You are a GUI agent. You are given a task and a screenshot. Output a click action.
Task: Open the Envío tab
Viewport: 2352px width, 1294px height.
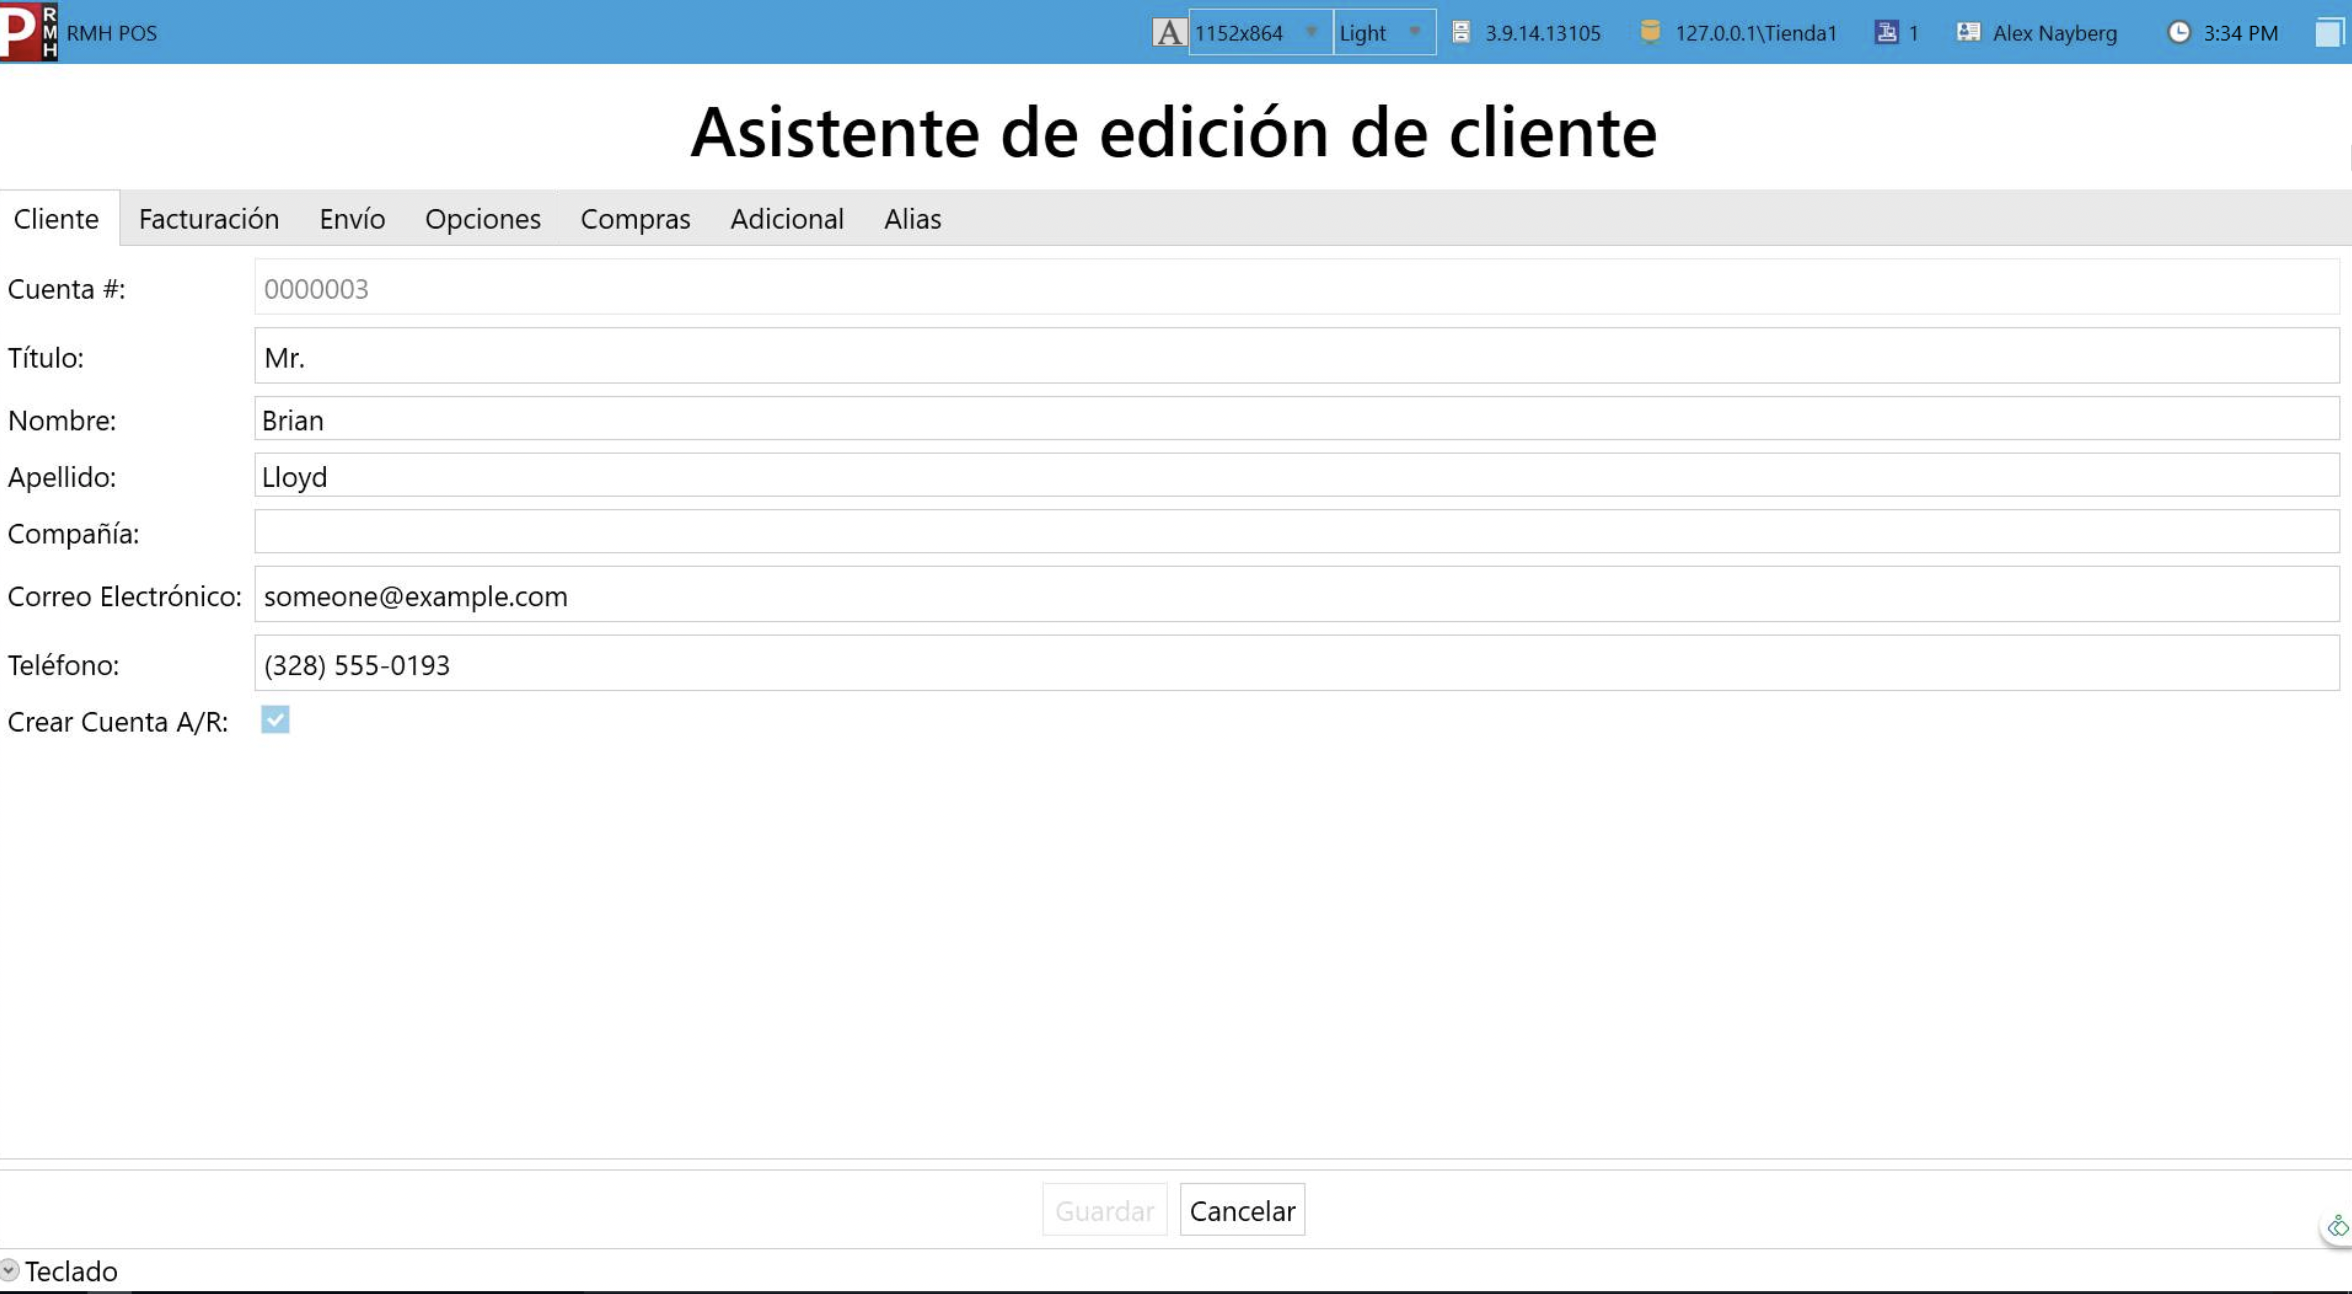(351, 218)
